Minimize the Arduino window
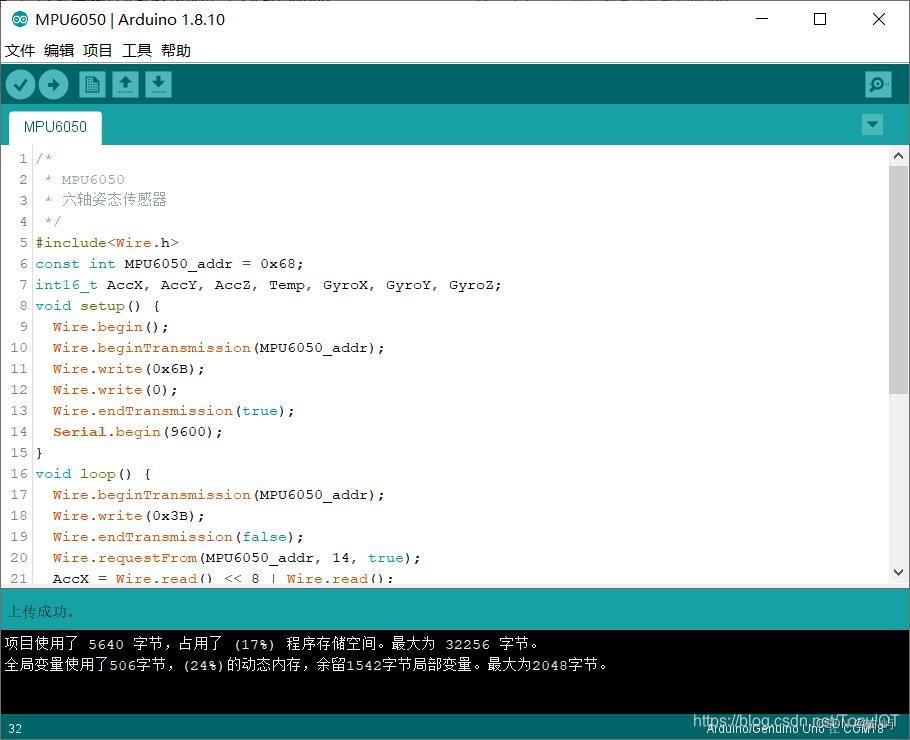This screenshot has height=740, width=910. click(x=762, y=19)
